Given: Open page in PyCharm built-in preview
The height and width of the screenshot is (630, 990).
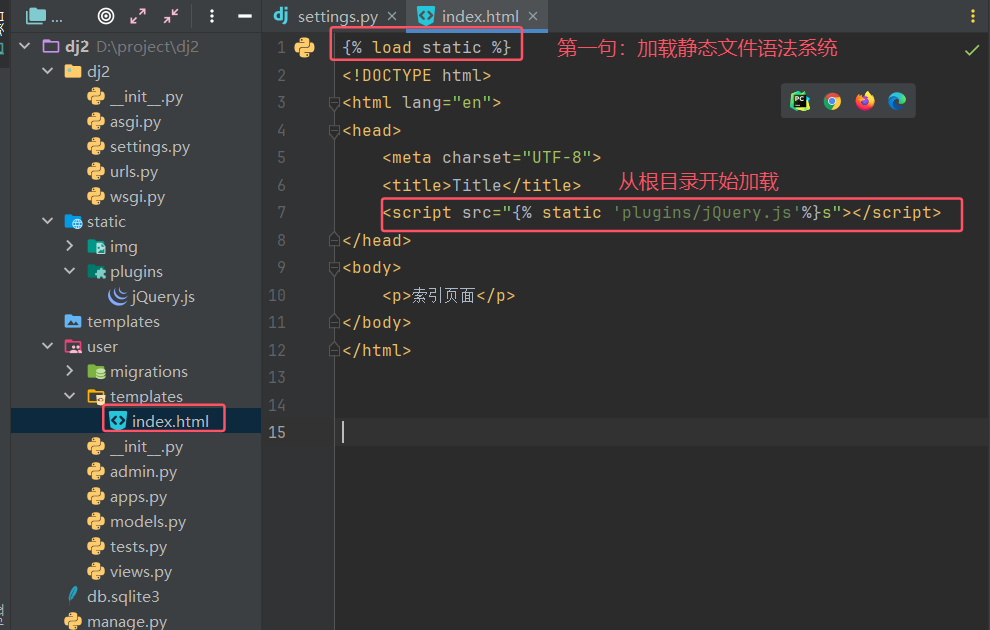Looking at the screenshot, I should (x=800, y=101).
